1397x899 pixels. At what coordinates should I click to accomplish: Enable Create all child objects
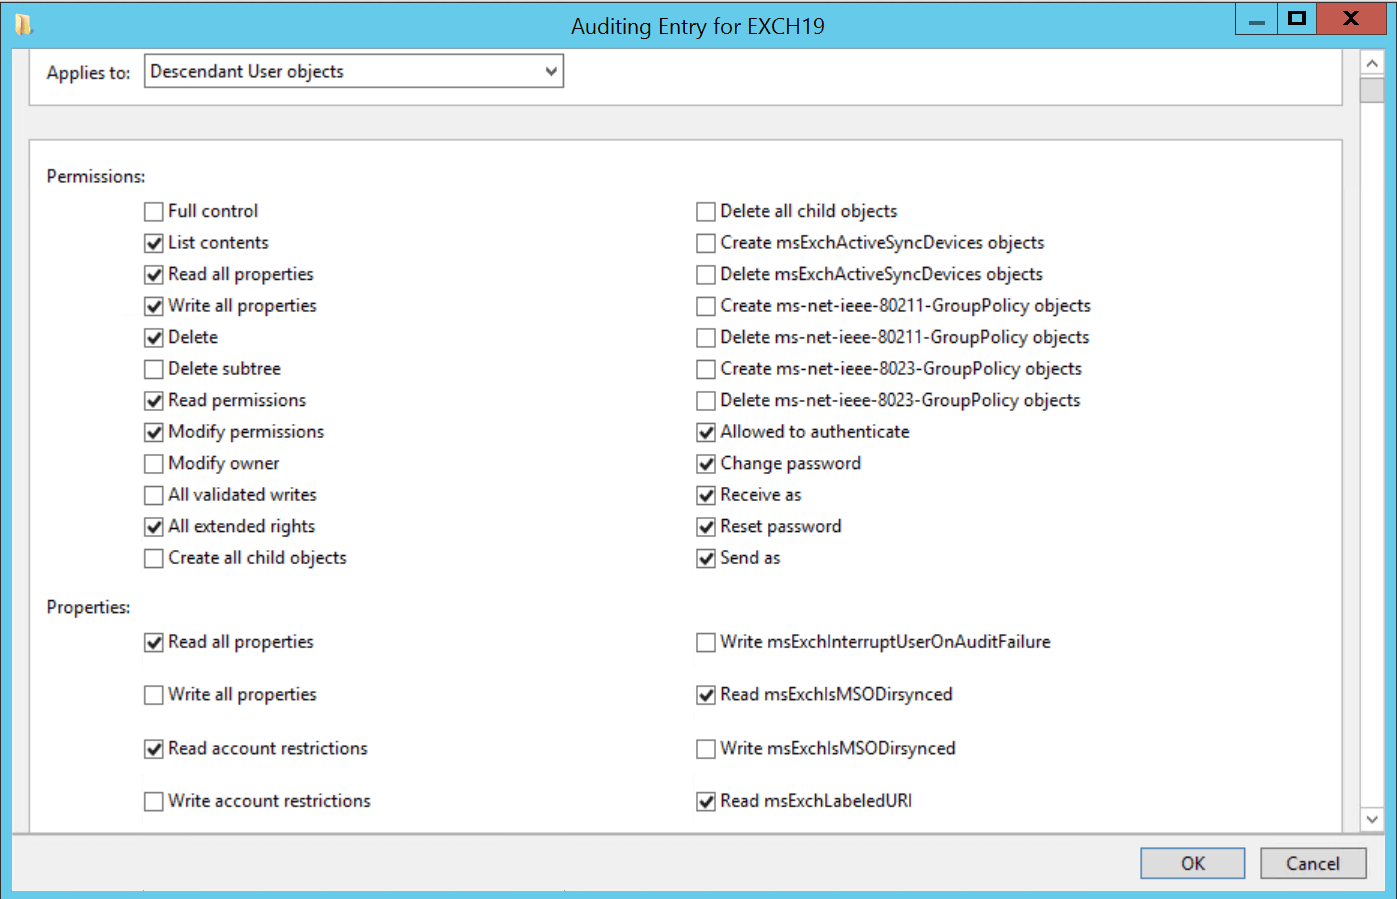coord(153,558)
